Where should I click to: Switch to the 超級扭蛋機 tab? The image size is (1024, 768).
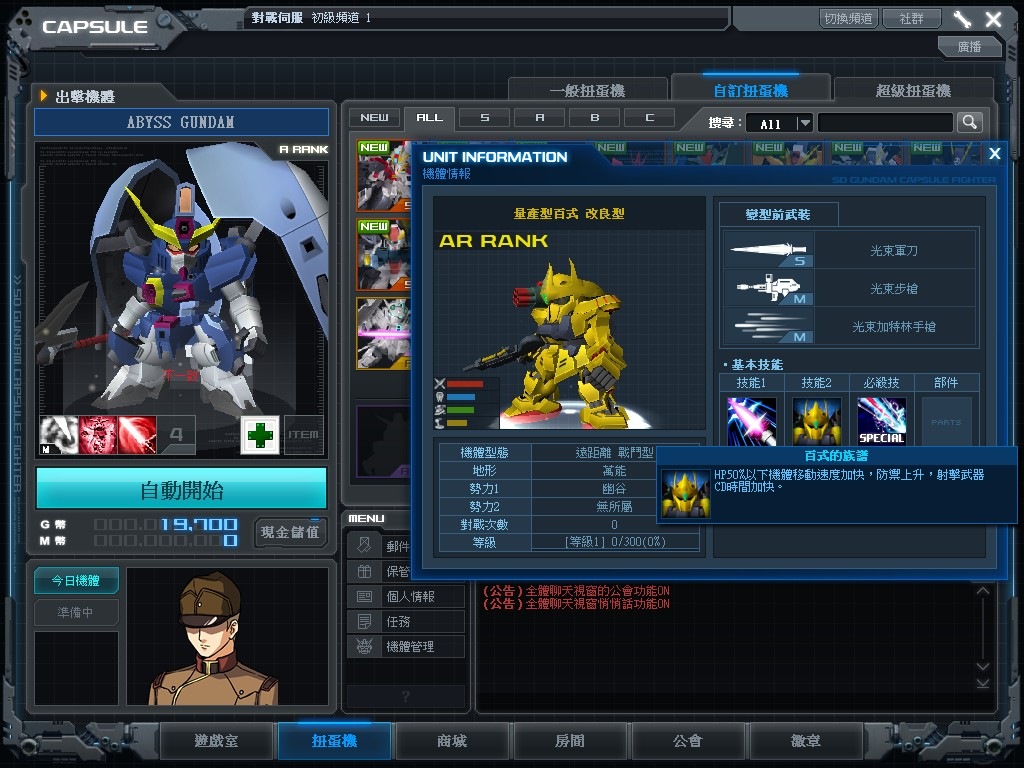point(914,91)
